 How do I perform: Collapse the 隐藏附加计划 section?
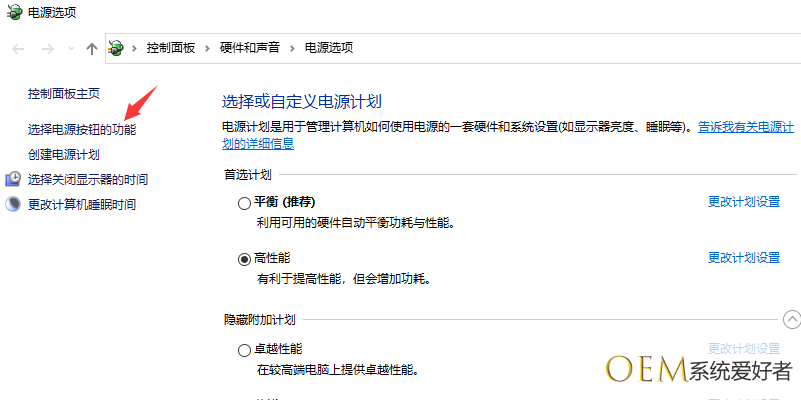click(792, 319)
